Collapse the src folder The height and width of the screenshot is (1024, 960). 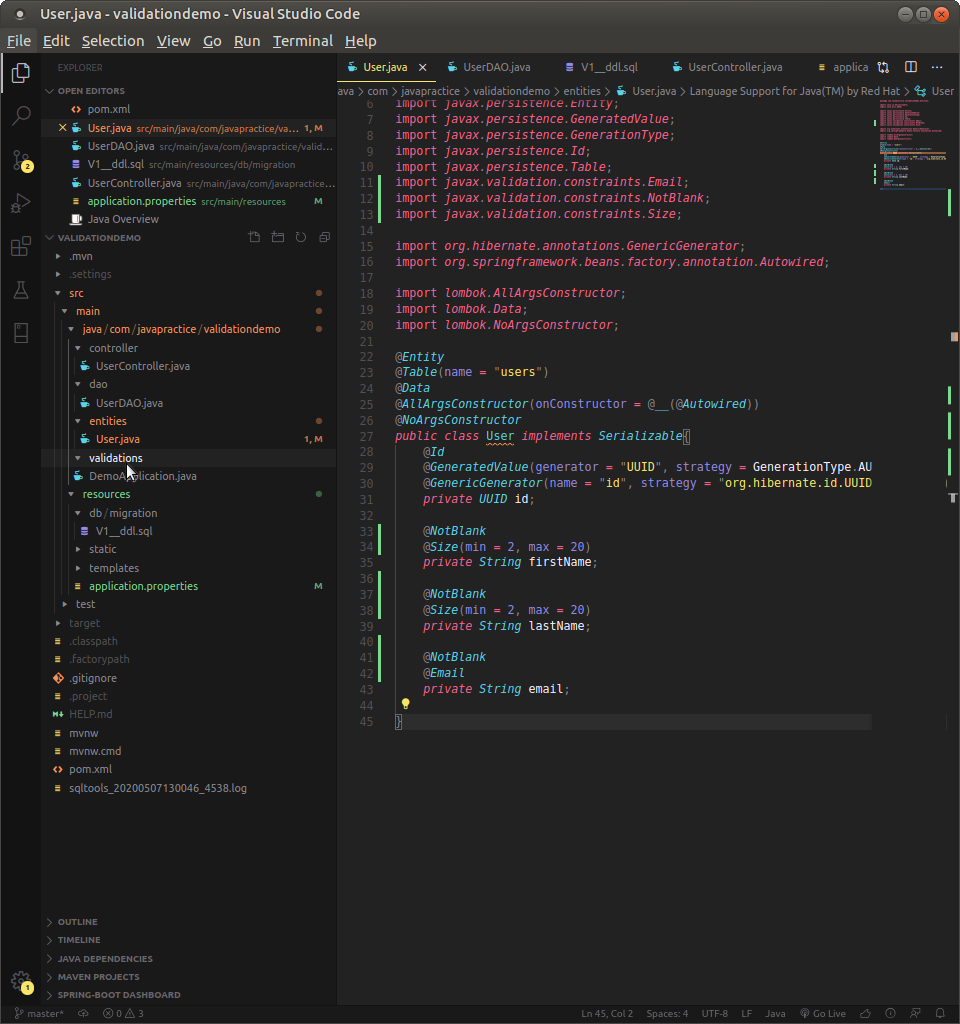[x=77, y=292]
